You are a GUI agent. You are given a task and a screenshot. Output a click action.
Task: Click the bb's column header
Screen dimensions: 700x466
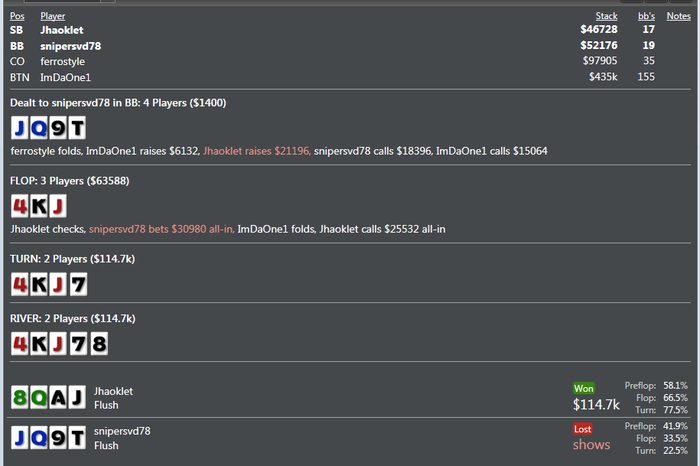[x=646, y=16]
